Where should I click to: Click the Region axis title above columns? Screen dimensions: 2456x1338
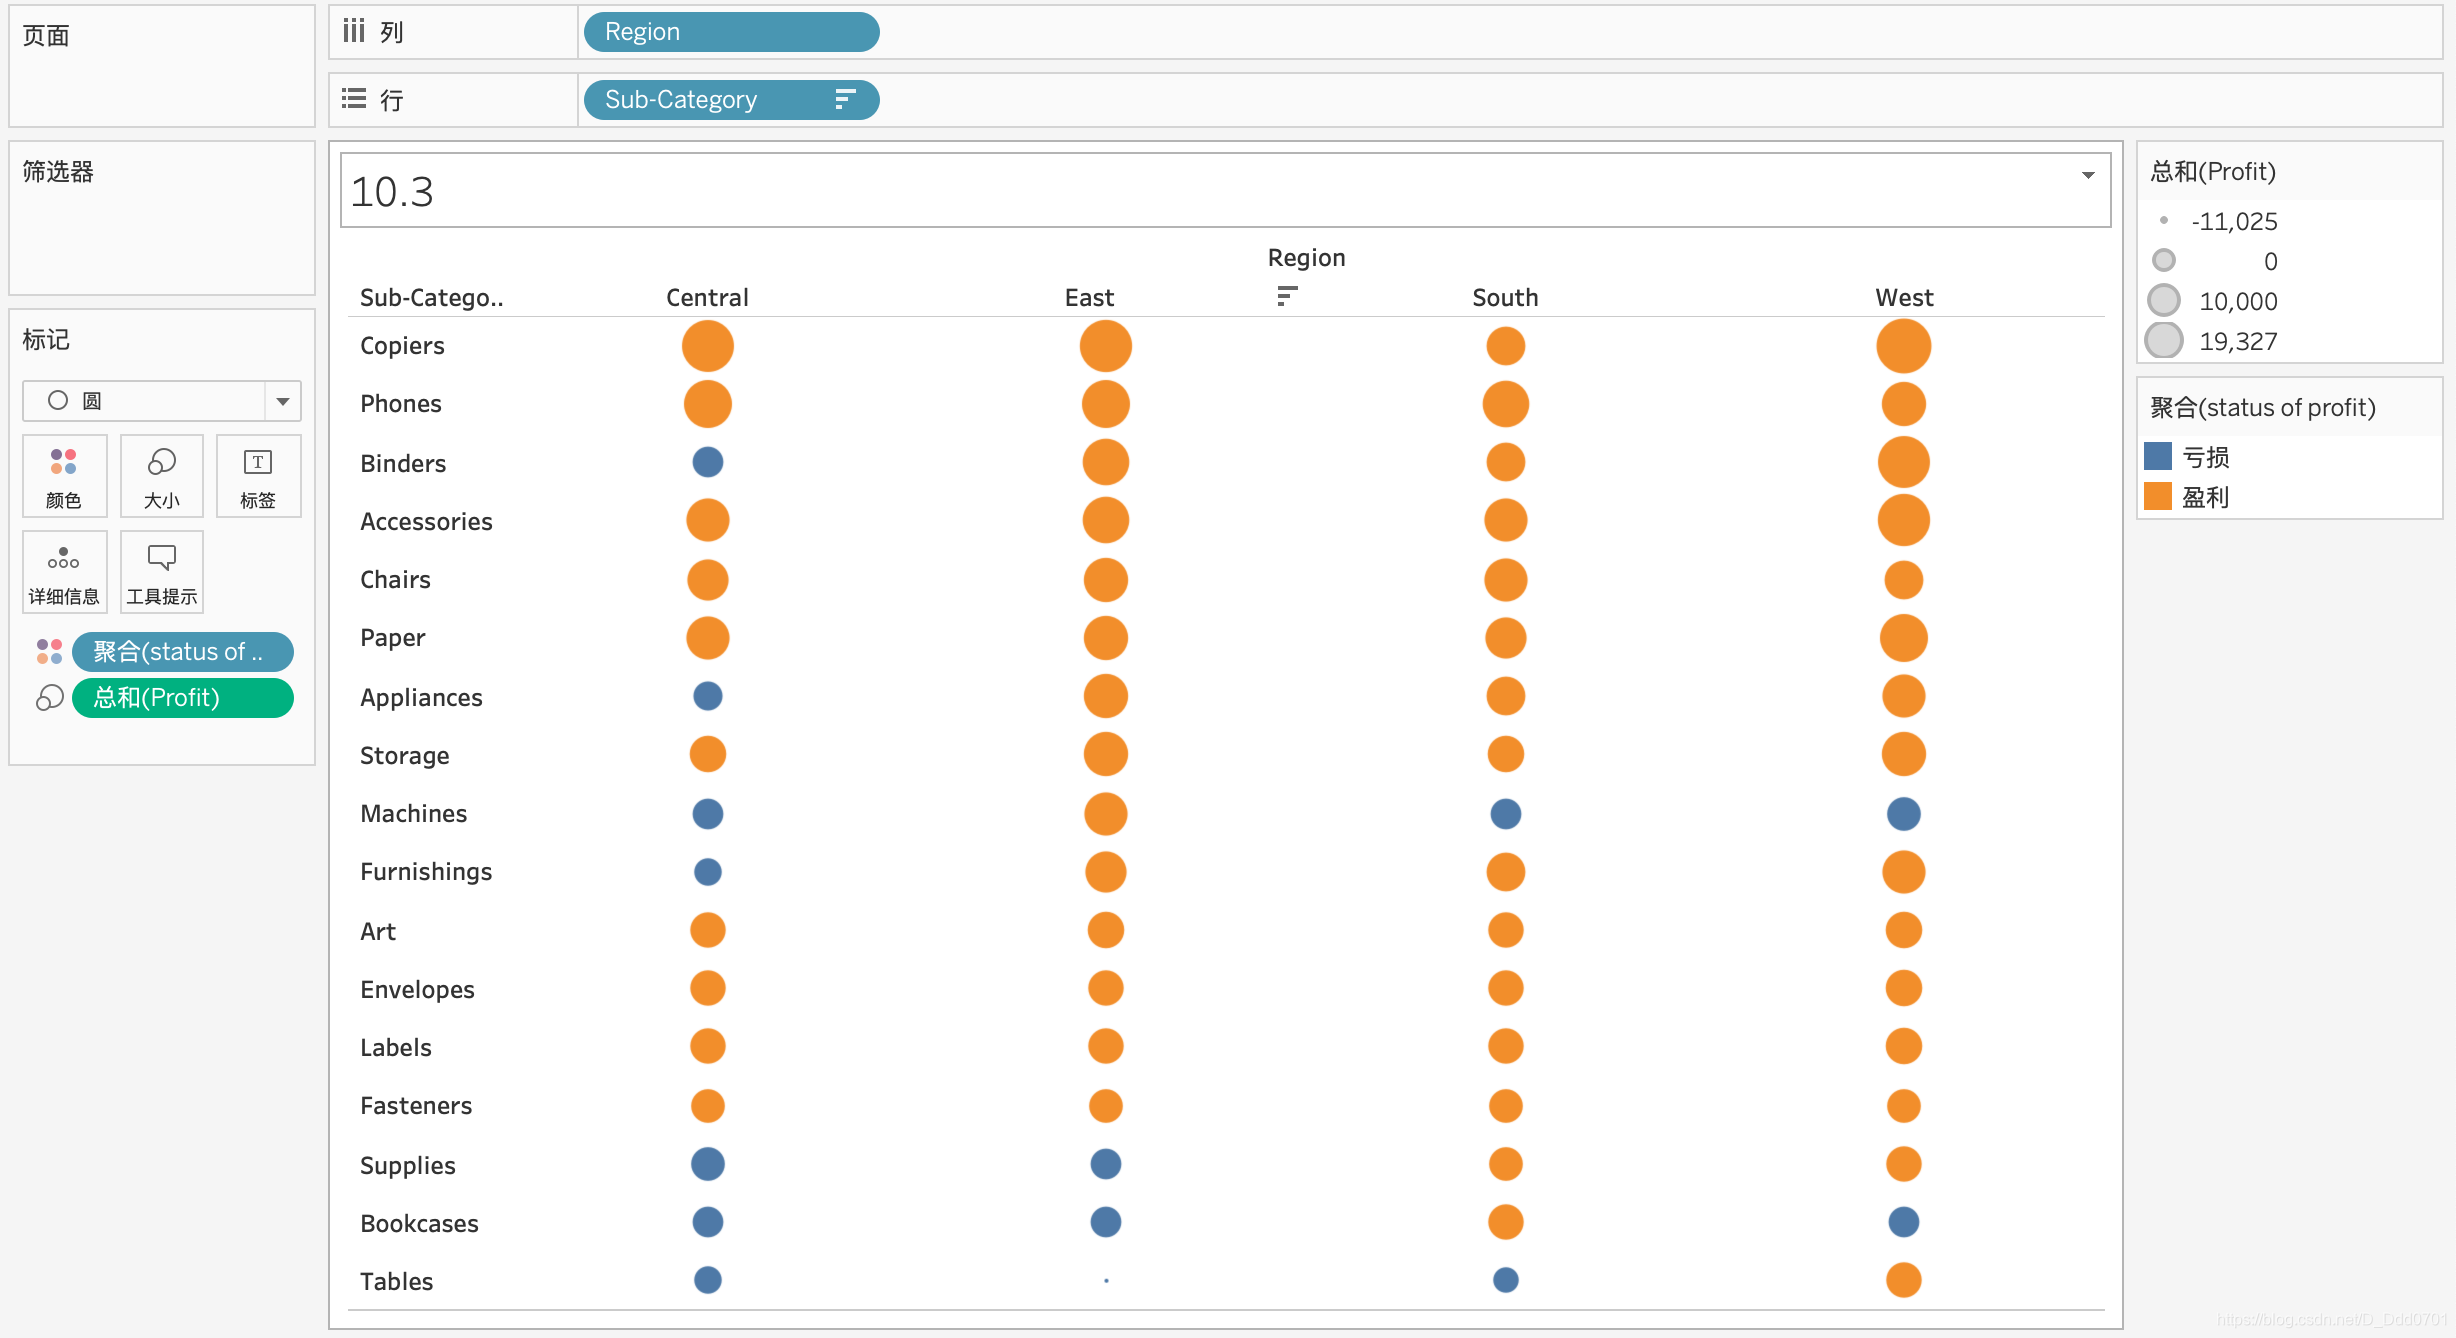pos(1306,258)
